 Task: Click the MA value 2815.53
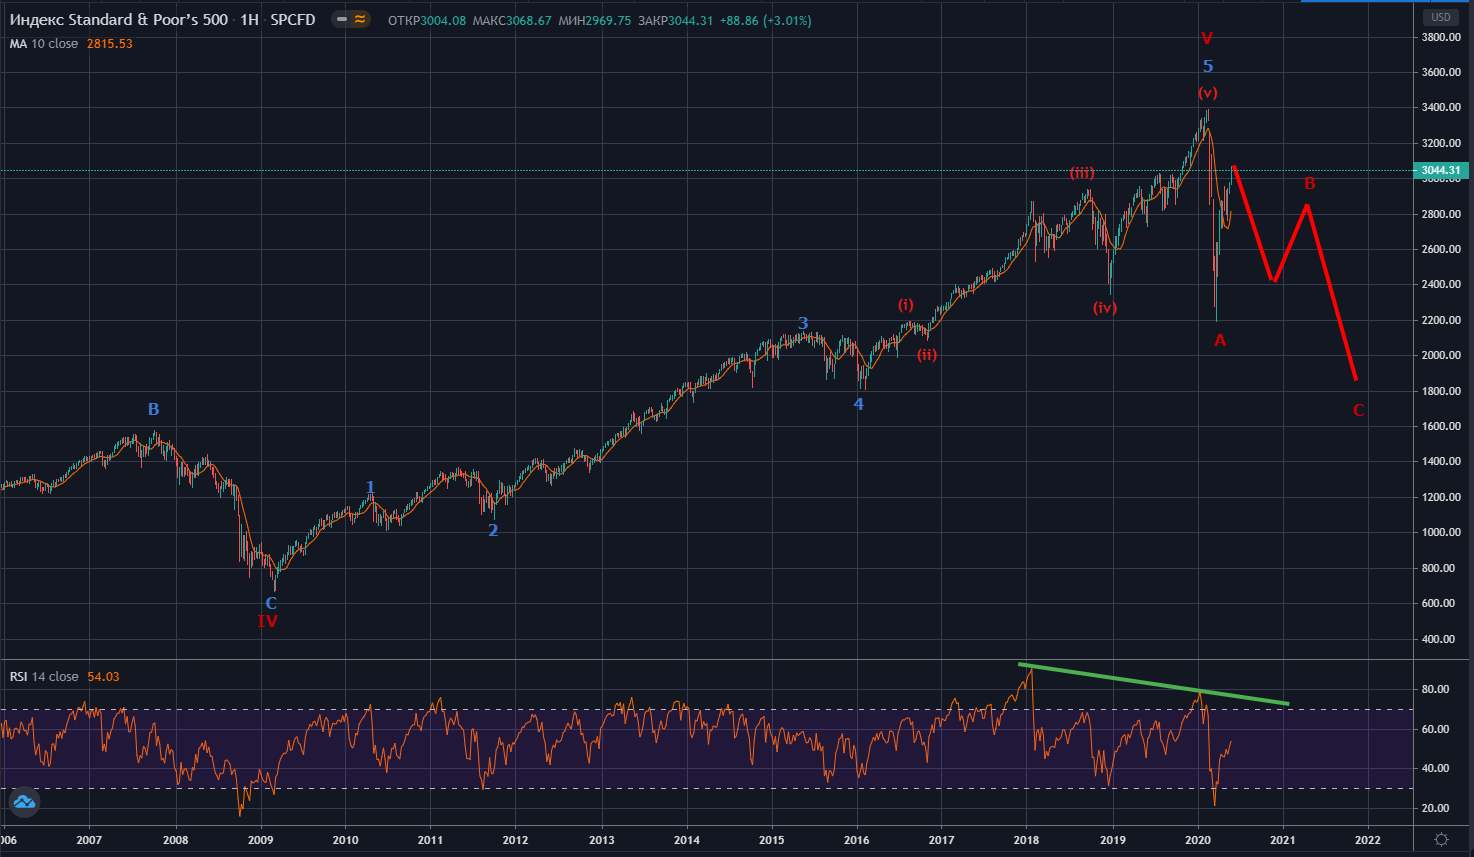tap(109, 44)
